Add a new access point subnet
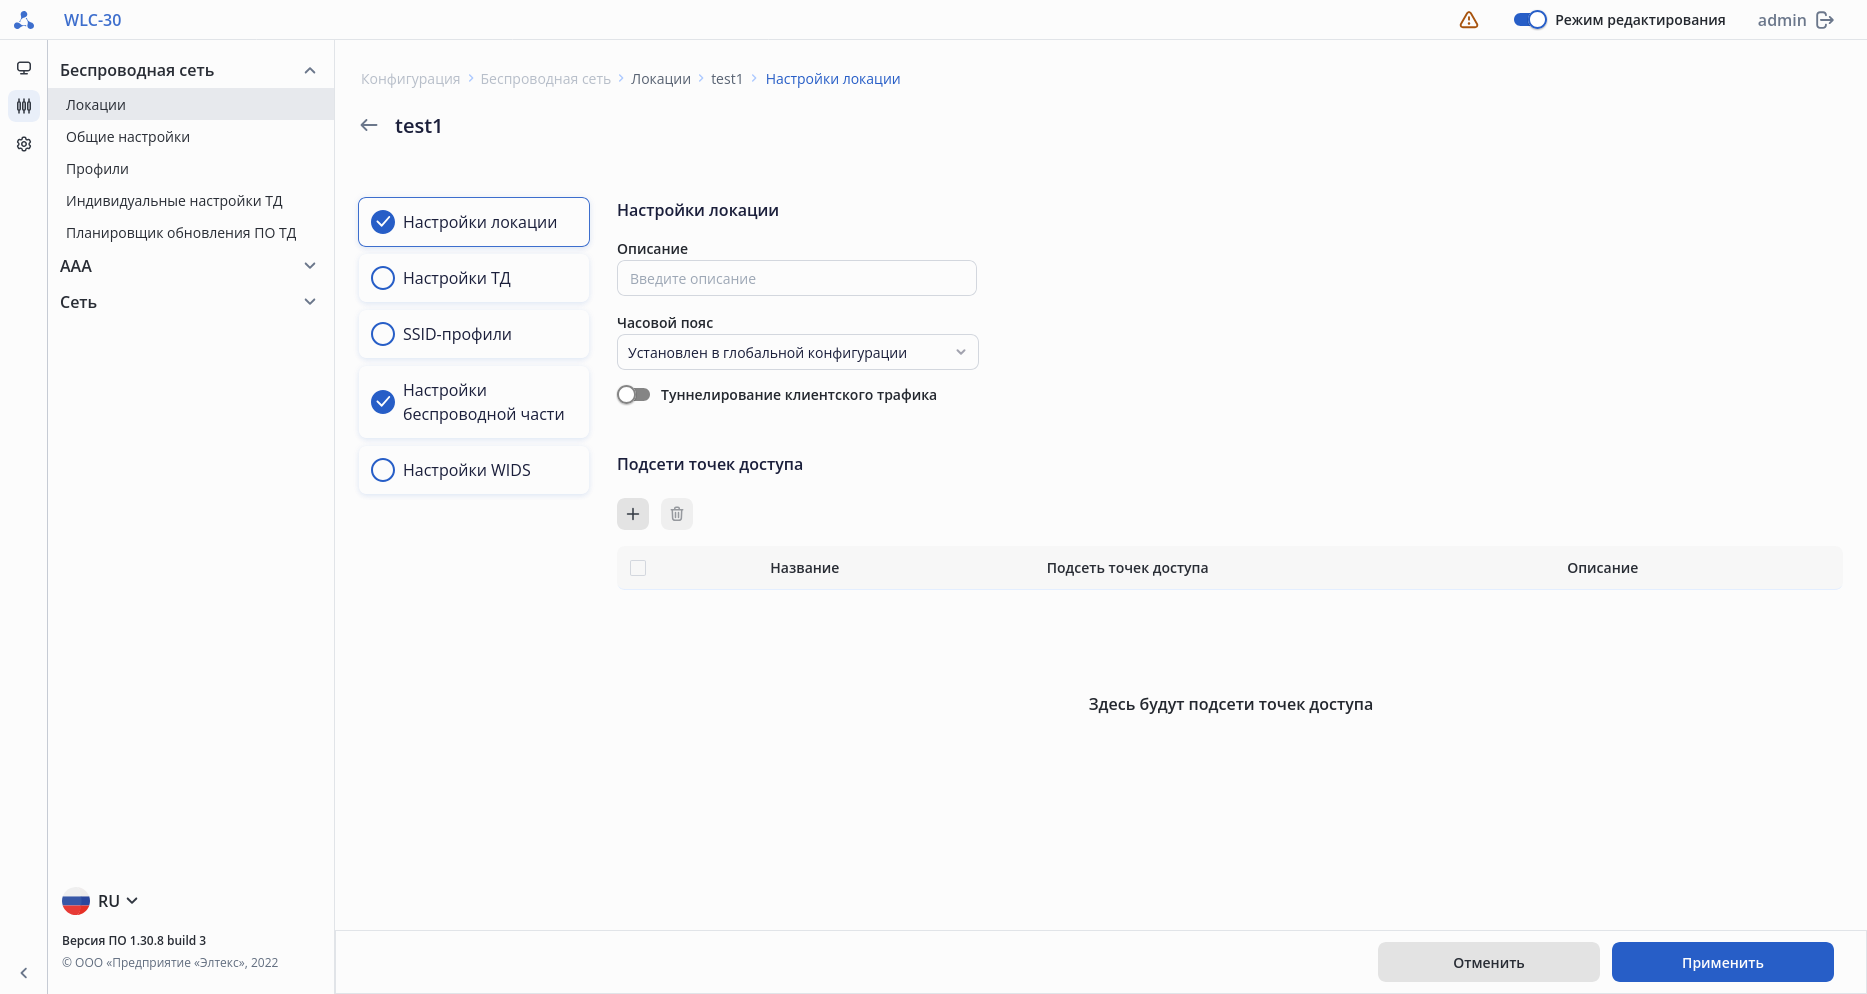 (633, 514)
